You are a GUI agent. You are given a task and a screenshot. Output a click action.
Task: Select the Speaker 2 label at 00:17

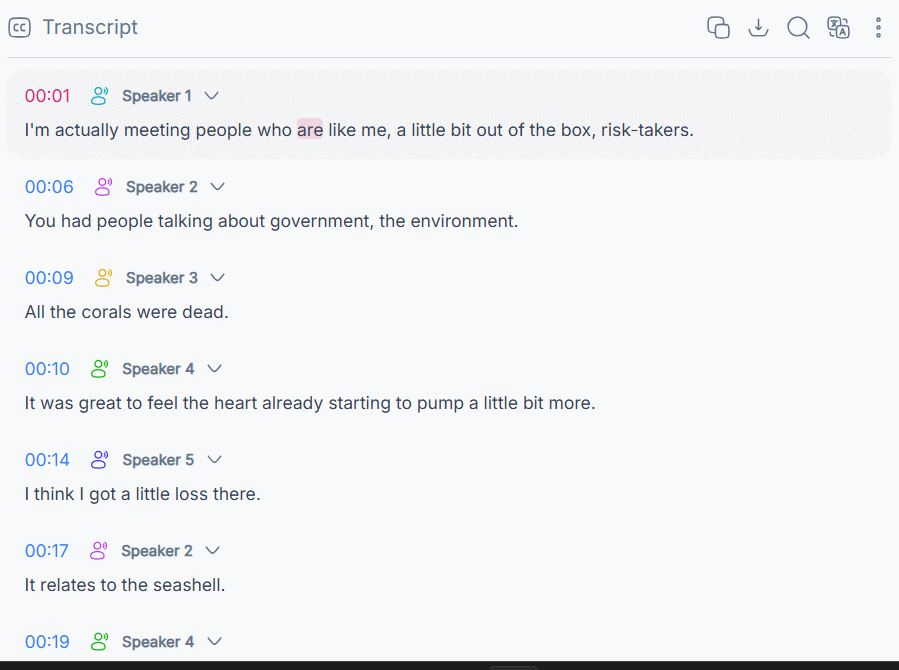[x=157, y=551]
